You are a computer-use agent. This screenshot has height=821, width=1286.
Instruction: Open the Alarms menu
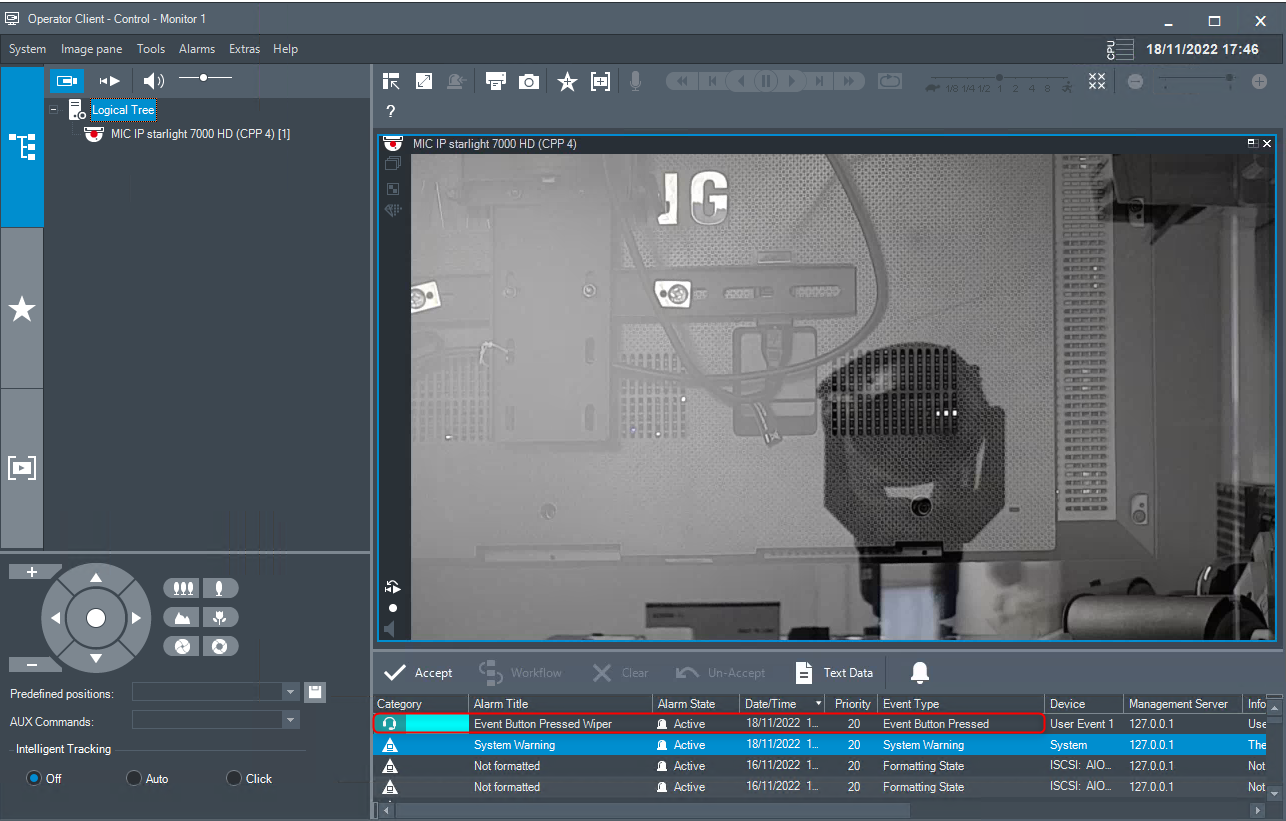197,49
